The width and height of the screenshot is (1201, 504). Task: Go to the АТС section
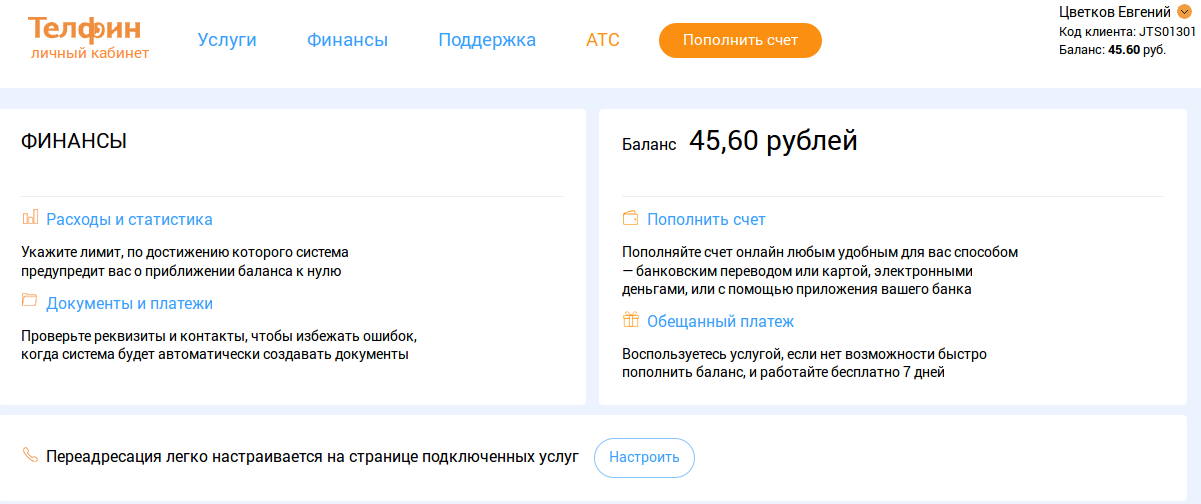[603, 40]
